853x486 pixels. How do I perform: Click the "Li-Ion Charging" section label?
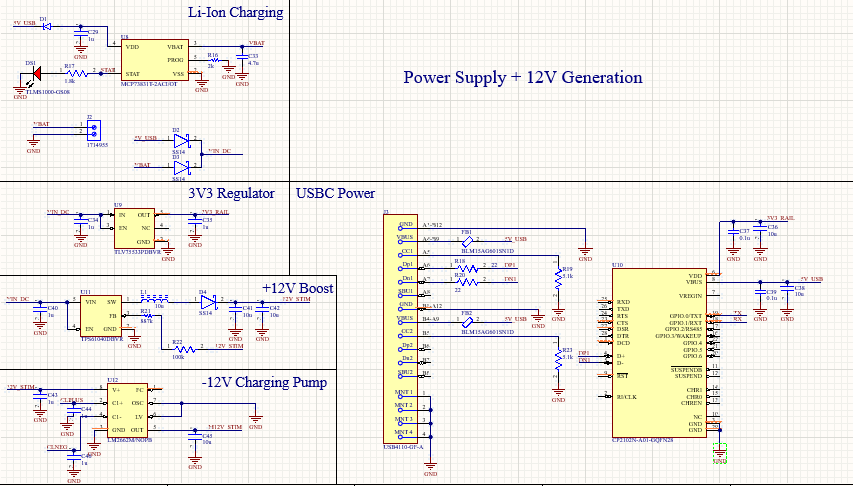[235, 12]
